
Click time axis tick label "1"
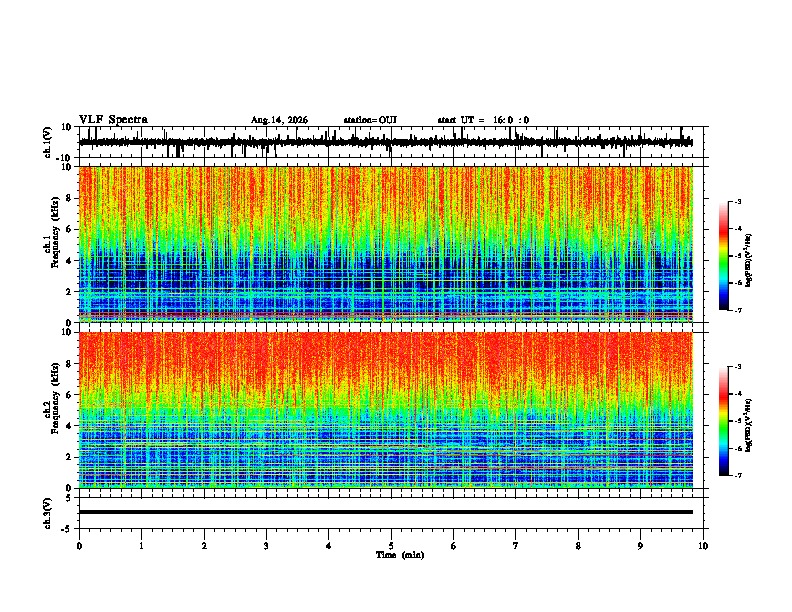141,546
